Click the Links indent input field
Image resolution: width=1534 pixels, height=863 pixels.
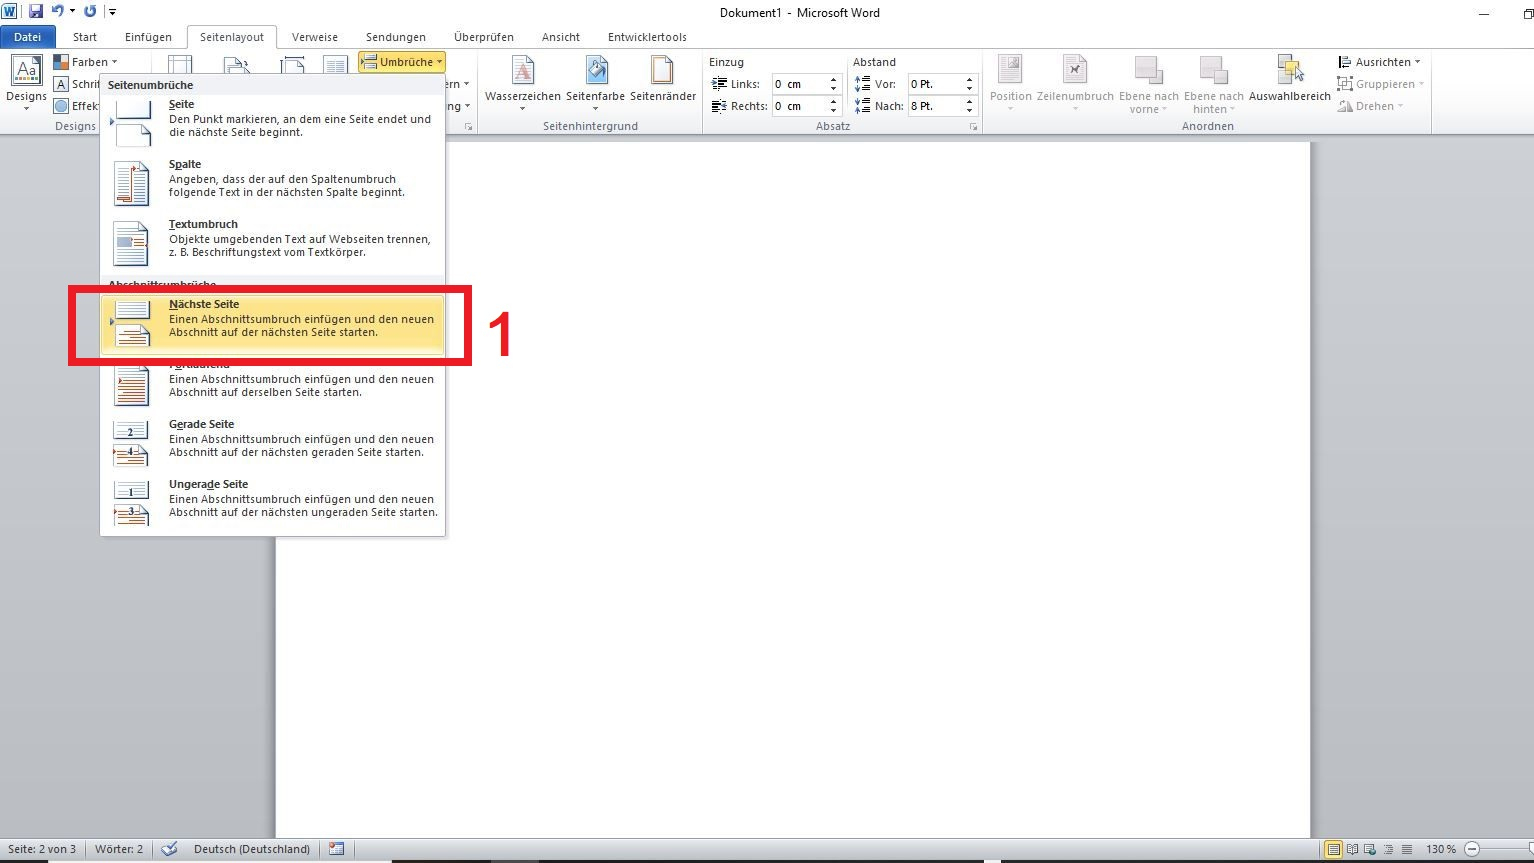coord(798,84)
